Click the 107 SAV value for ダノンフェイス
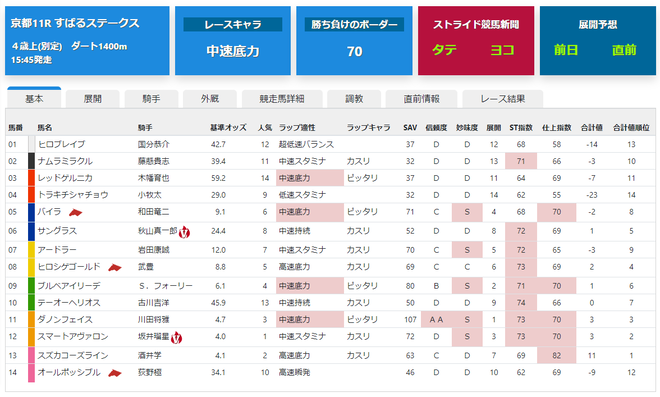The image size is (660, 397). coord(410,320)
